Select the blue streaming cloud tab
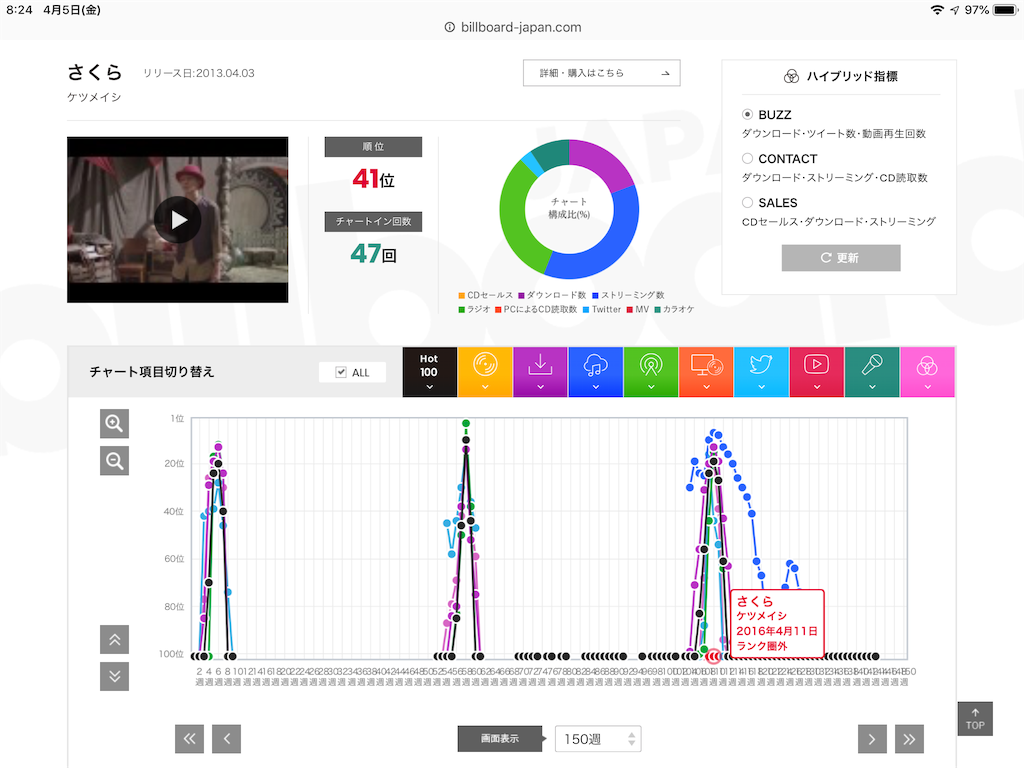1024x768 pixels. click(596, 372)
